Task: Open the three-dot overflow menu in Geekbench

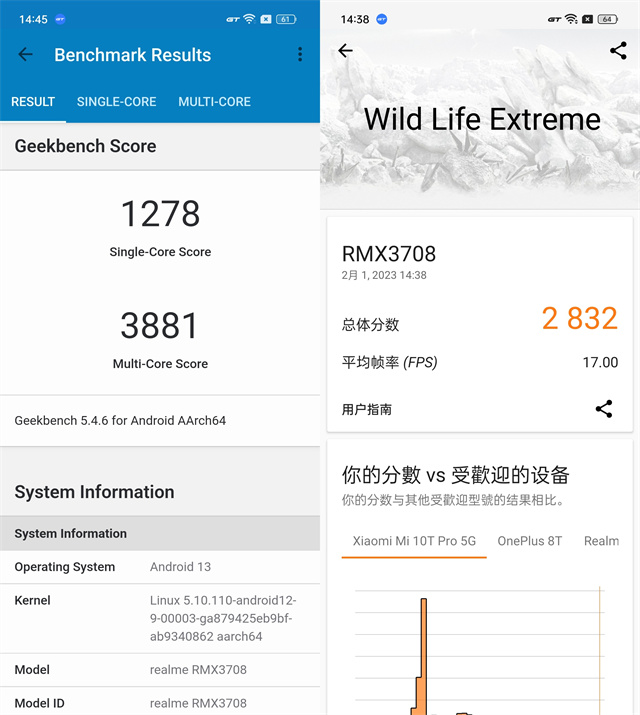Action: pyautogui.click(x=299, y=54)
